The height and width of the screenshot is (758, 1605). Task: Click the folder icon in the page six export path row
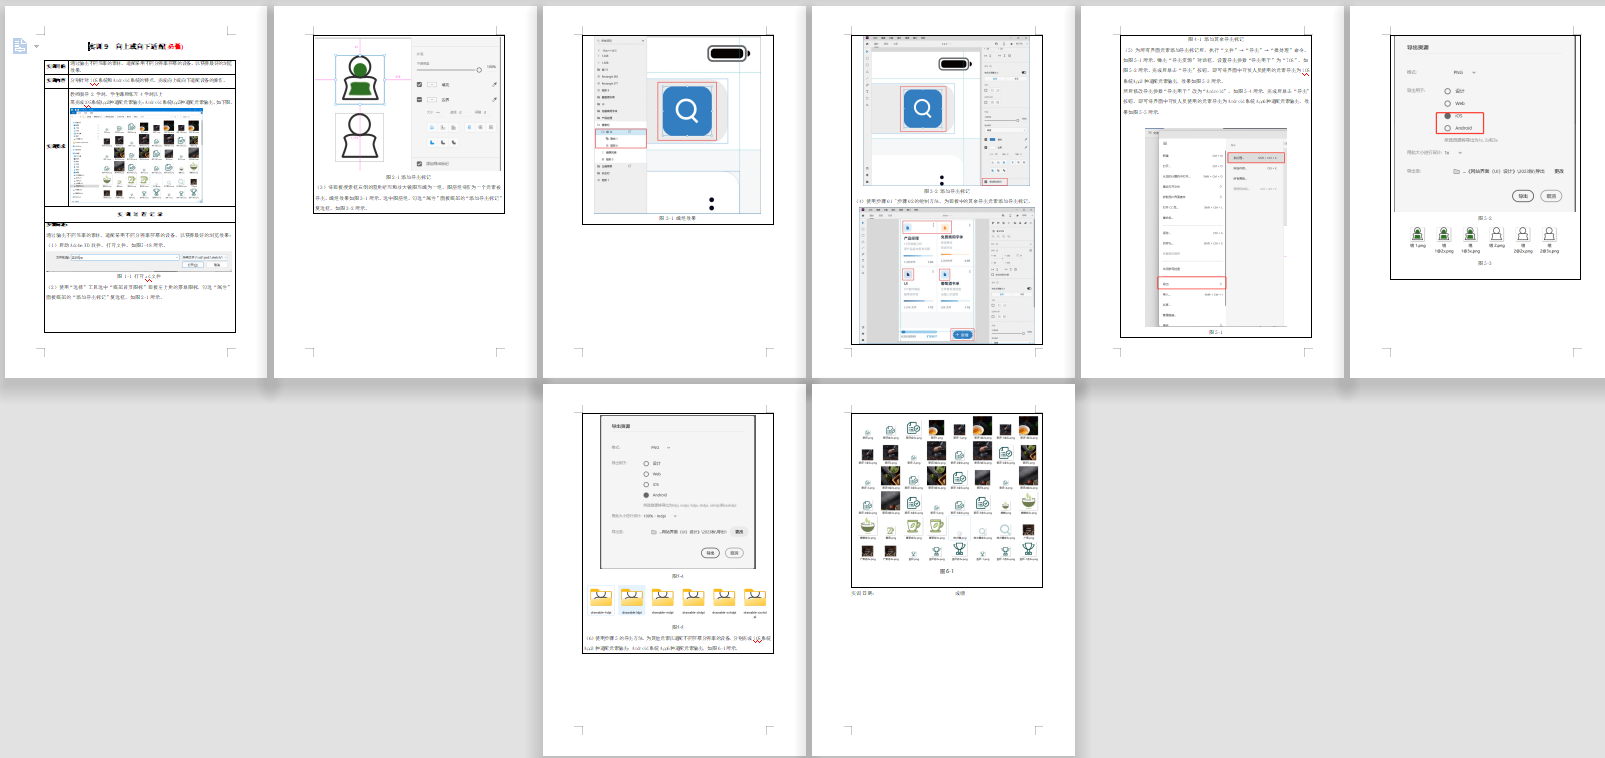(x=1456, y=171)
